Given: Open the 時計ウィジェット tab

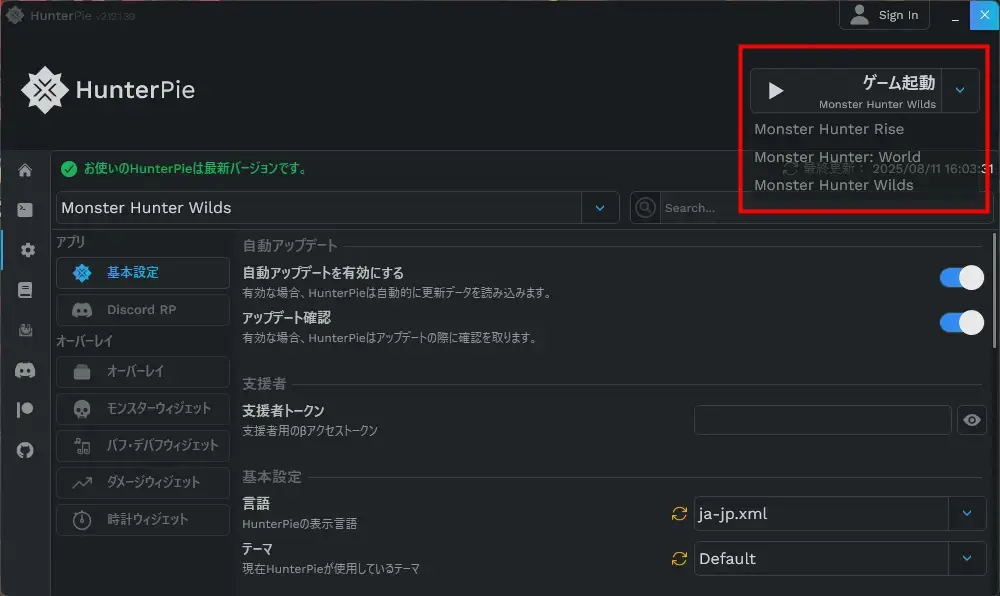Looking at the screenshot, I should (143, 520).
